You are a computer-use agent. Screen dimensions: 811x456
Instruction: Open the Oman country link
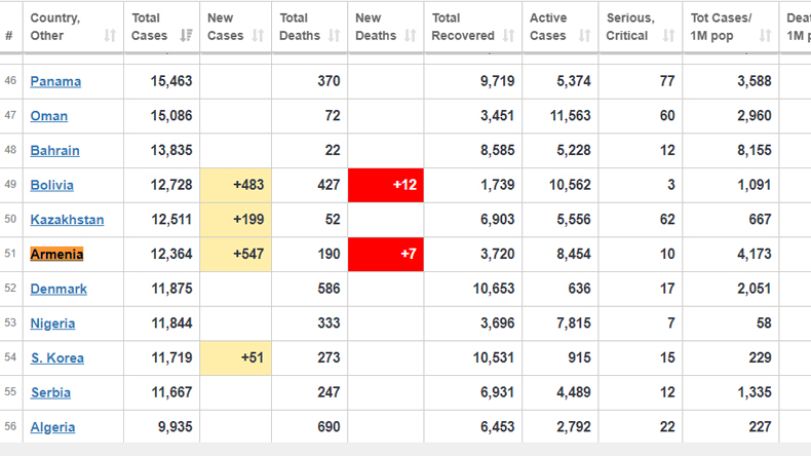49,116
